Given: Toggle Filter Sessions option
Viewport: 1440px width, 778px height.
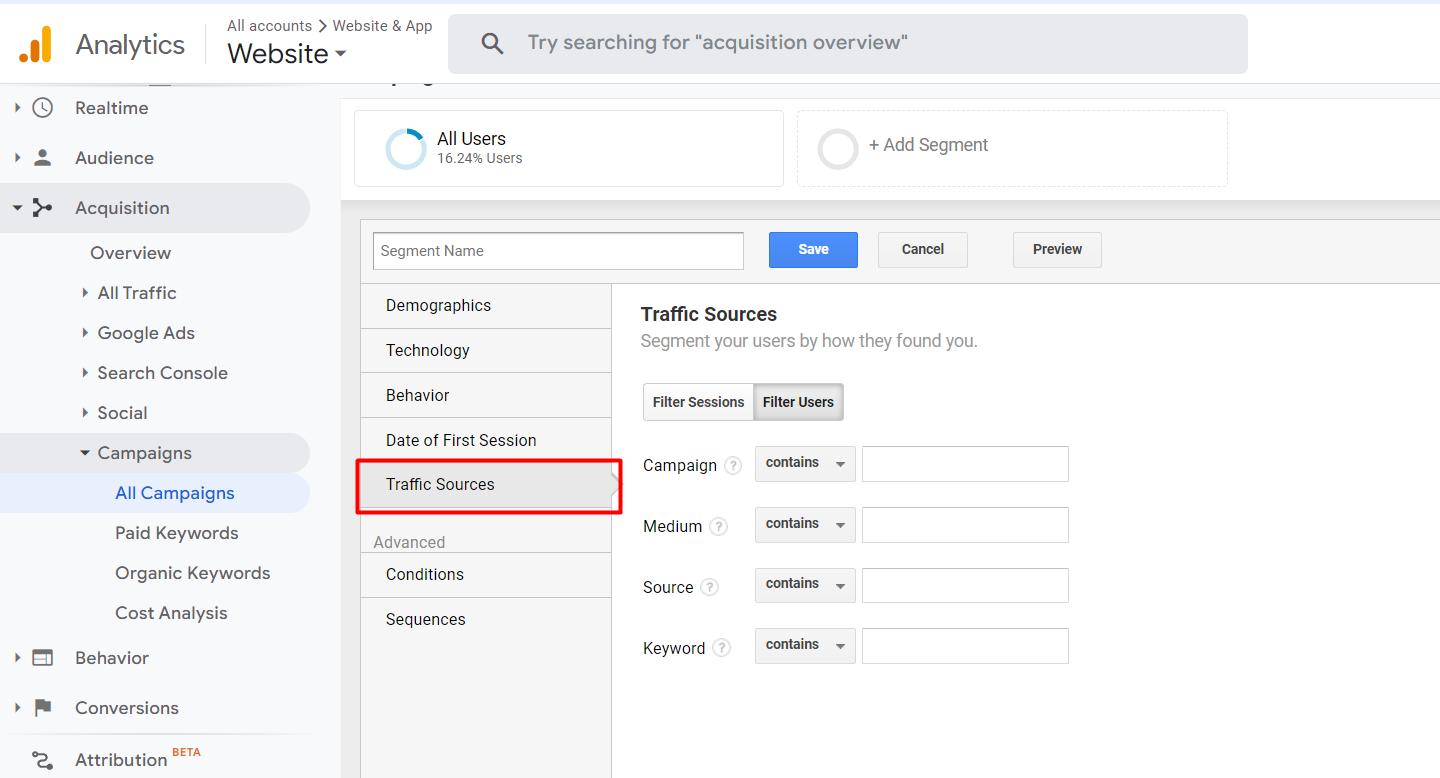Looking at the screenshot, I should click(x=698, y=402).
